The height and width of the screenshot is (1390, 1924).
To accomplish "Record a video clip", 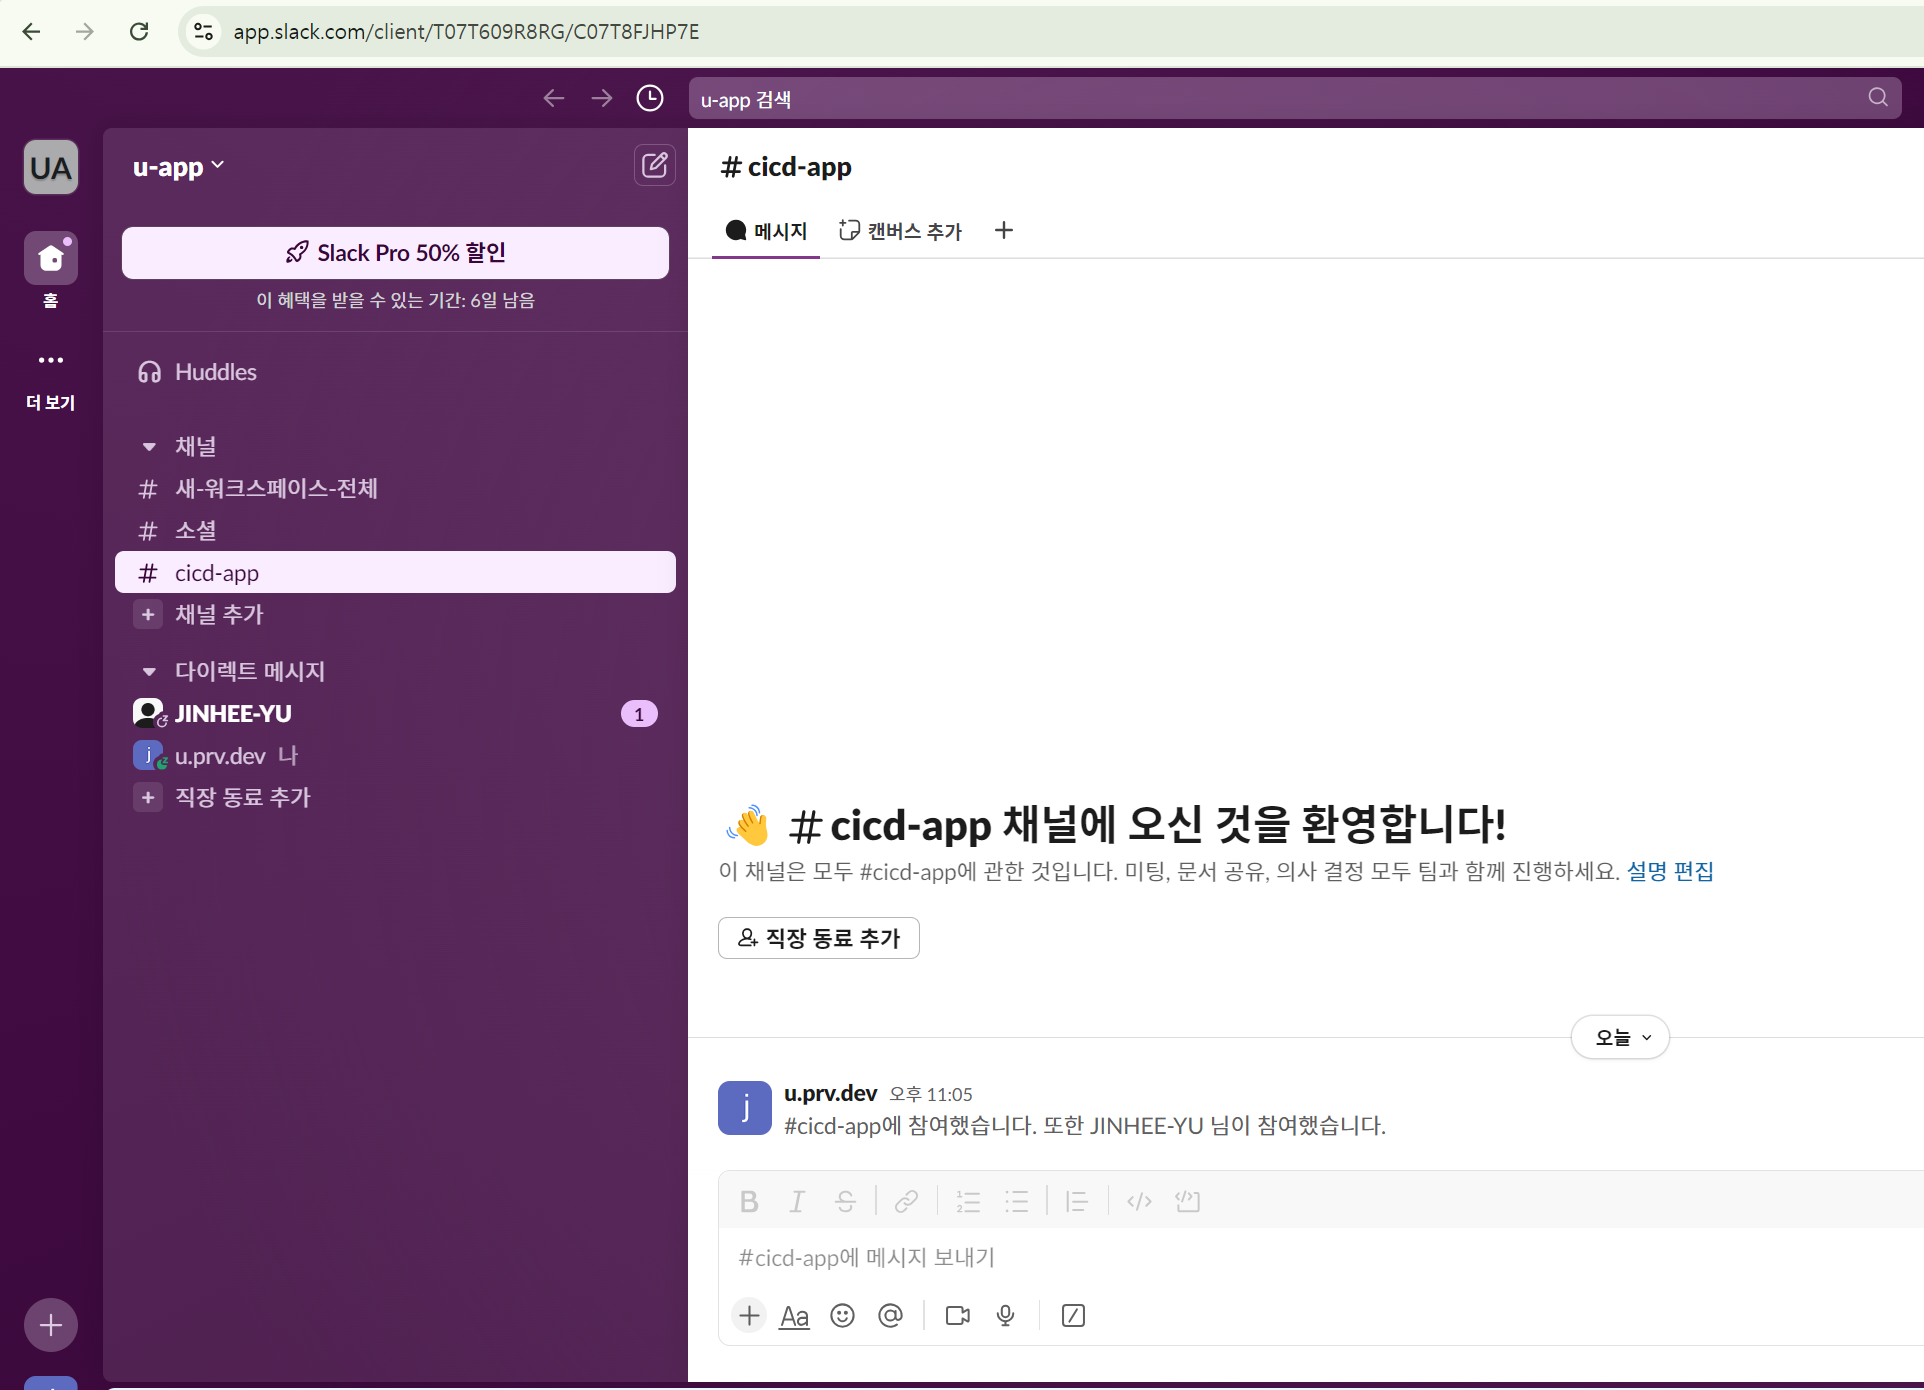I will click(958, 1316).
